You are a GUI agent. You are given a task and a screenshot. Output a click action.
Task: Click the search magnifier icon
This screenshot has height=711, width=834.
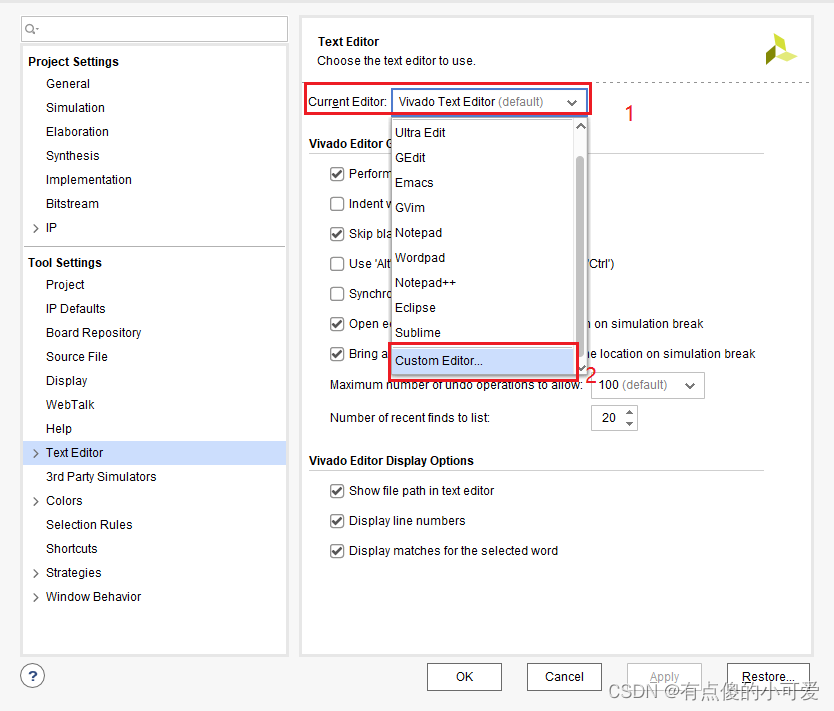31,29
